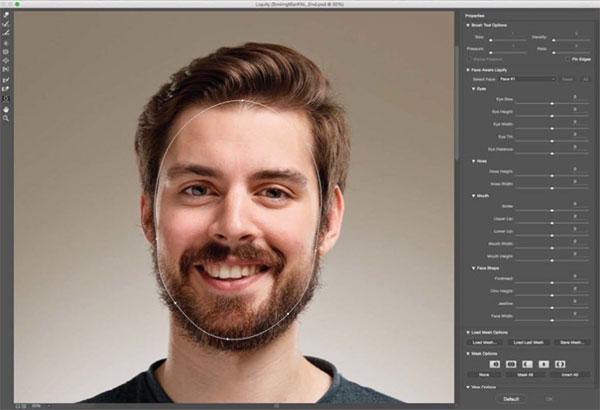Click the Eye Distance value field

click(575, 147)
